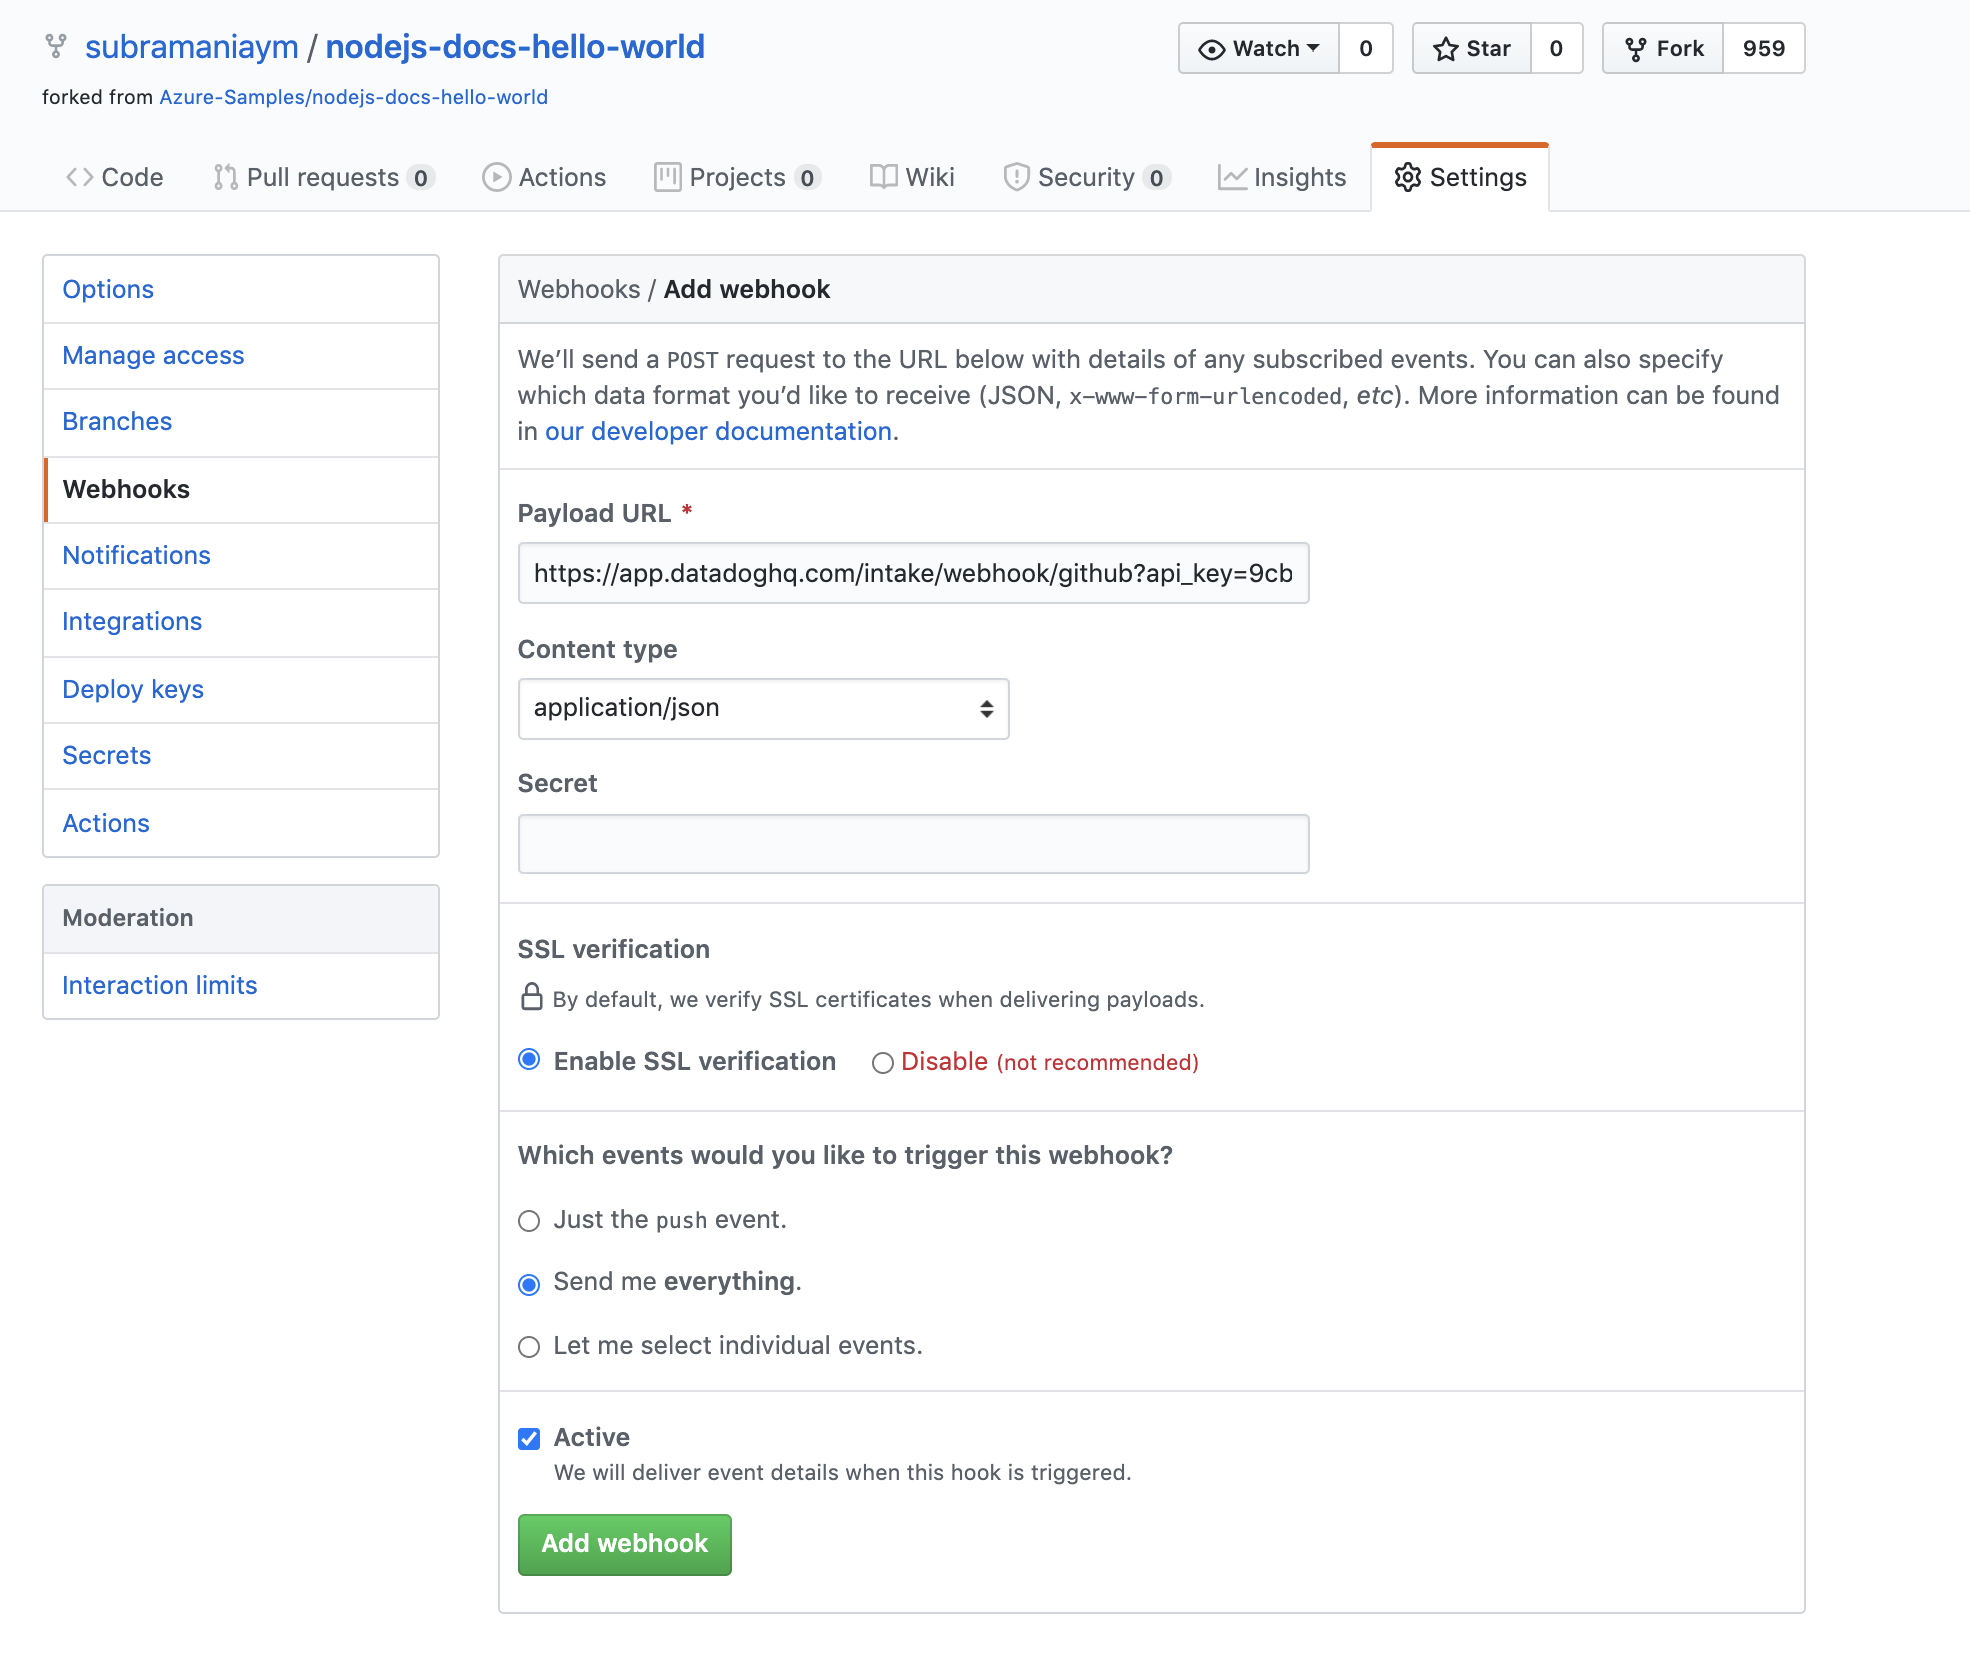Screen dimensions: 1970x1654
Task: Click the Star button
Action: [1472, 48]
